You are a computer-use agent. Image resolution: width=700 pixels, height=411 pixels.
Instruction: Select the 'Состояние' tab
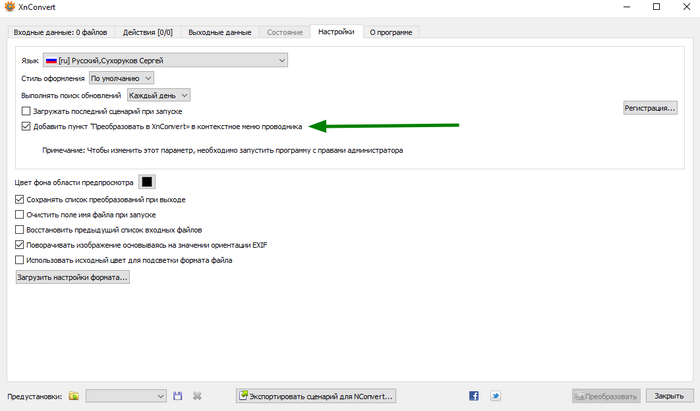tap(285, 32)
